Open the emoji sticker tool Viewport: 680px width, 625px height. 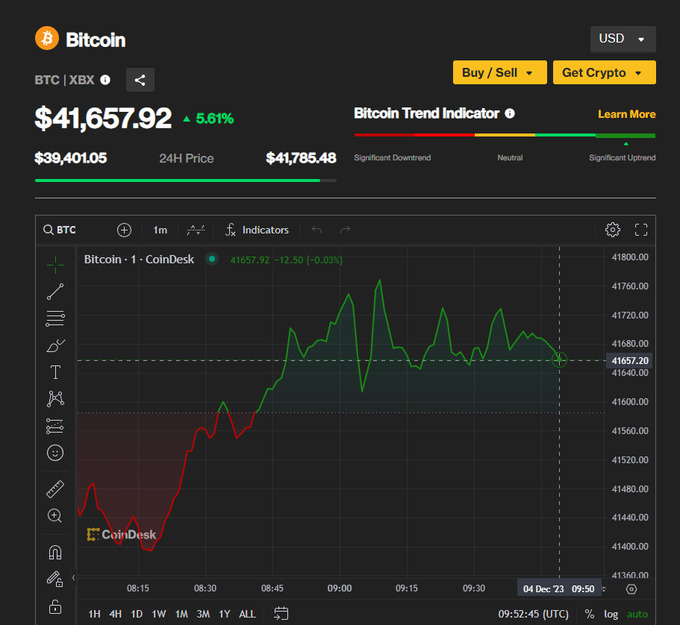[x=55, y=453]
